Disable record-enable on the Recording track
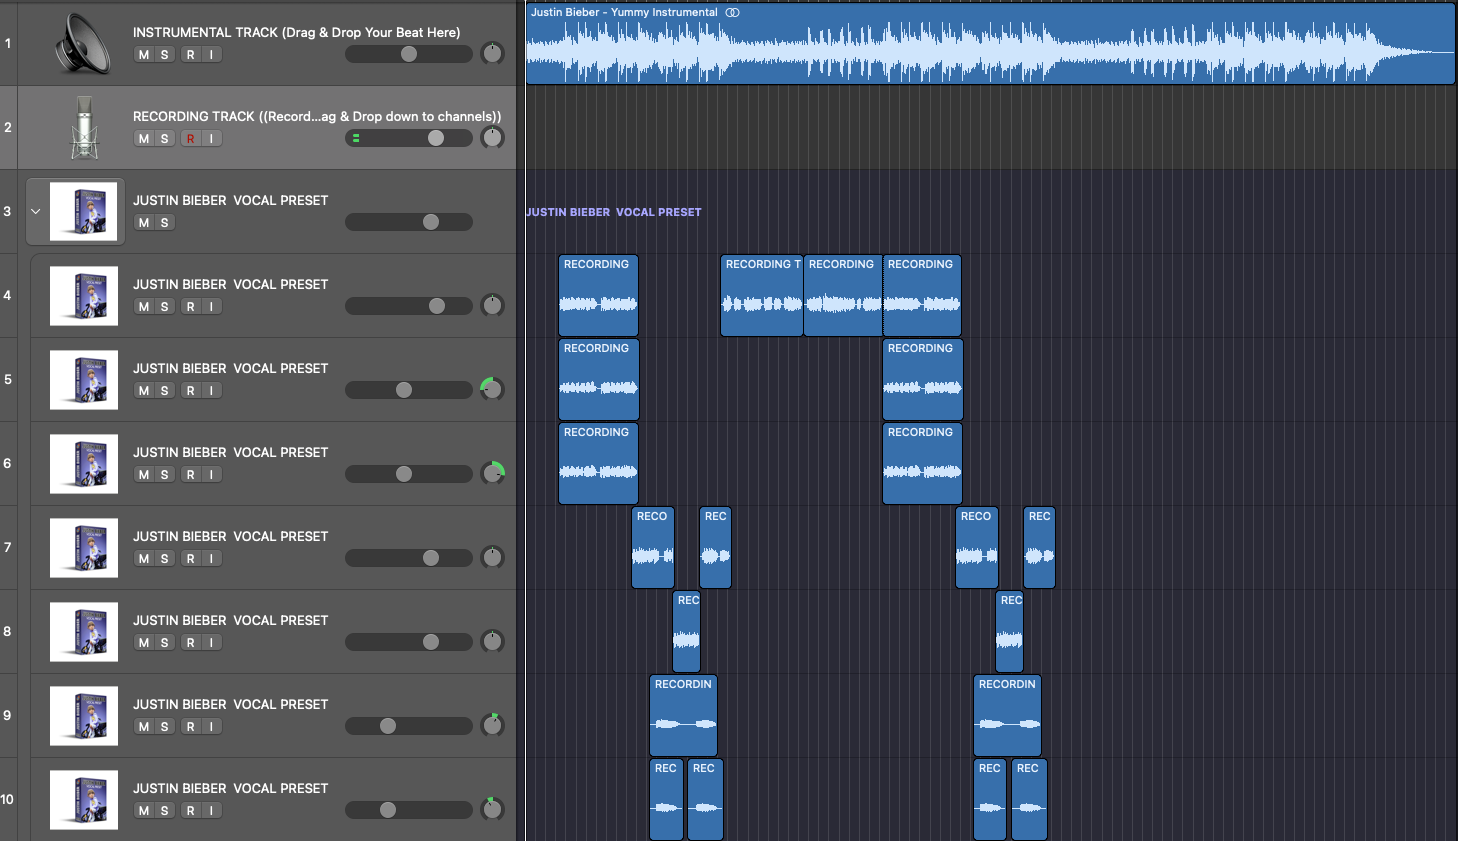This screenshot has width=1458, height=841. (x=190, y=139)
